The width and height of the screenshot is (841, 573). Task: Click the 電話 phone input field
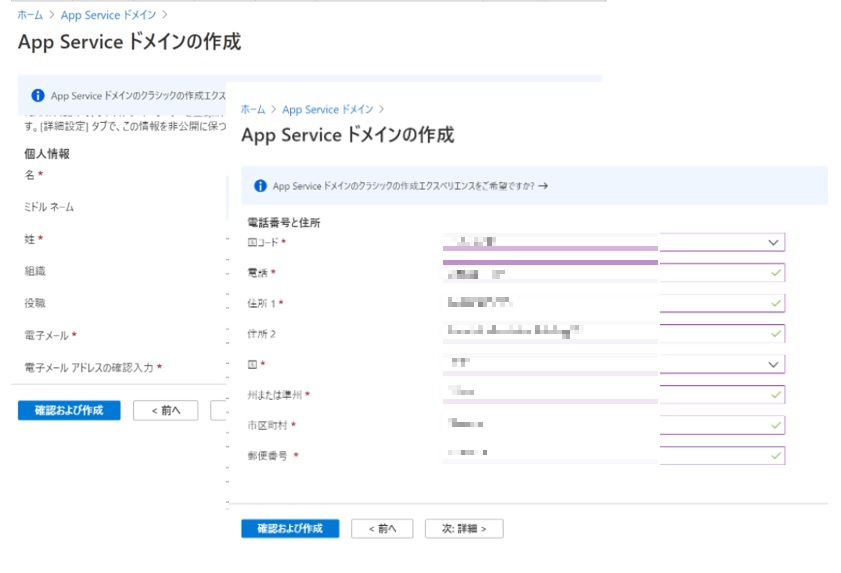tap(614, 273)
